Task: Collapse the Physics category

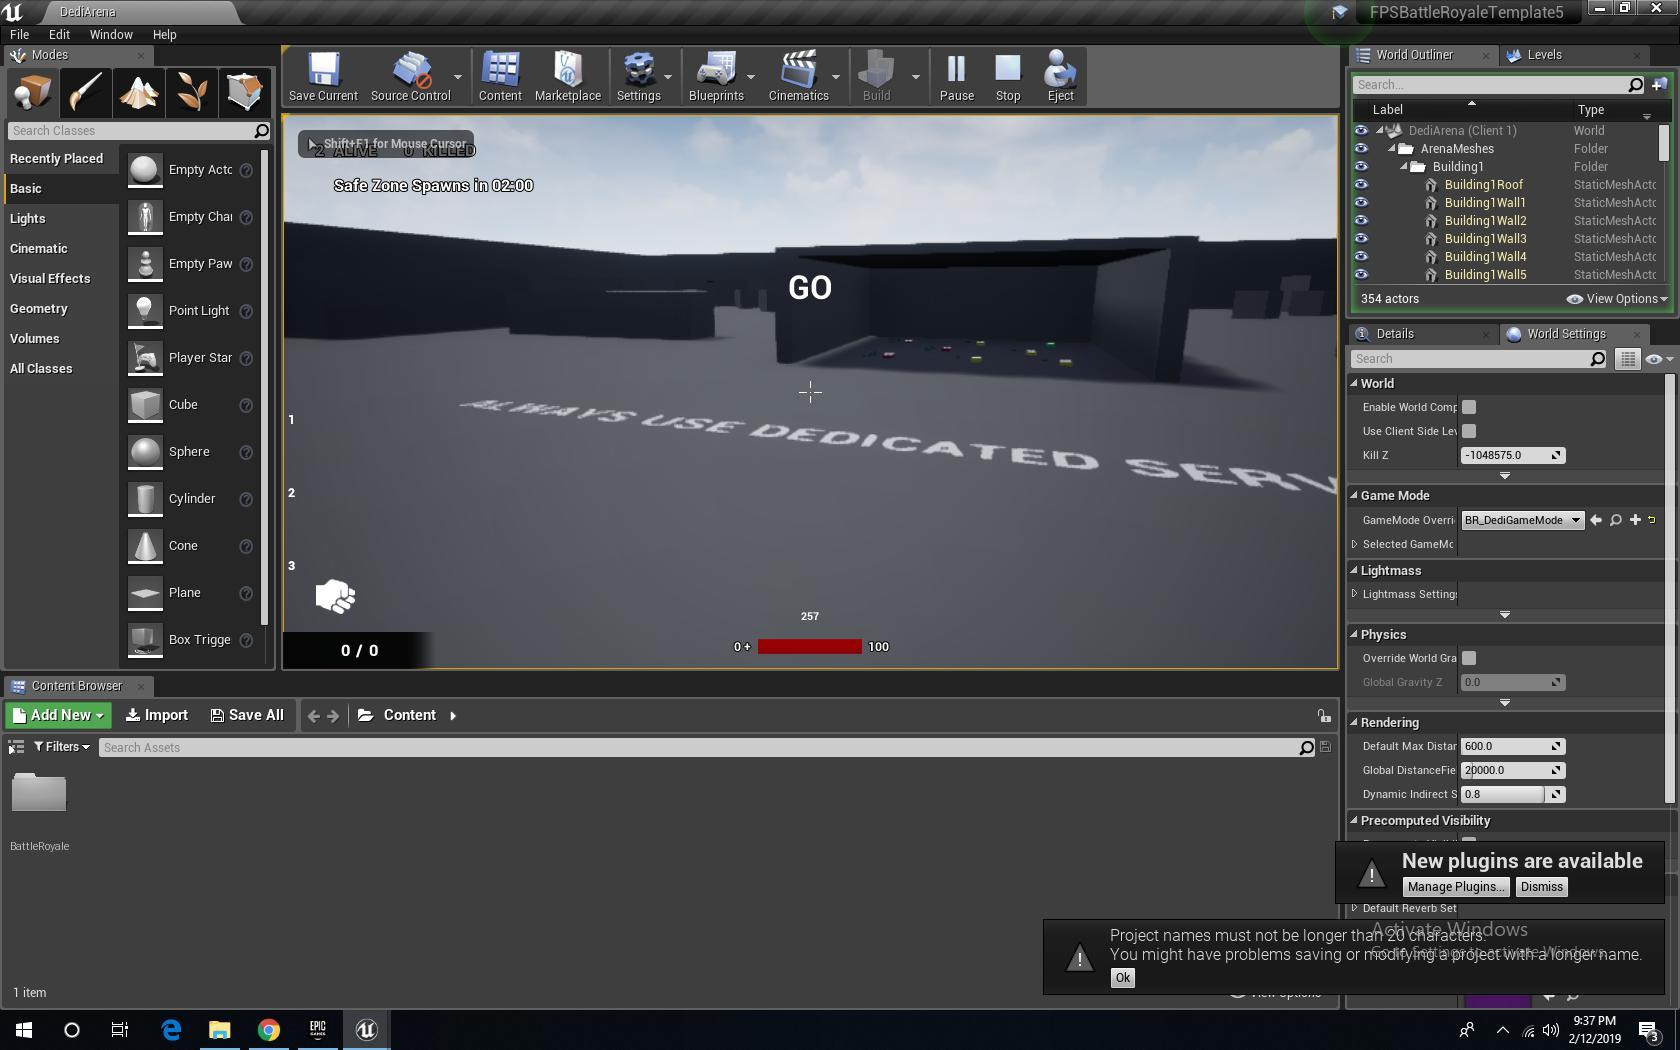Action: coord(1354,634)
